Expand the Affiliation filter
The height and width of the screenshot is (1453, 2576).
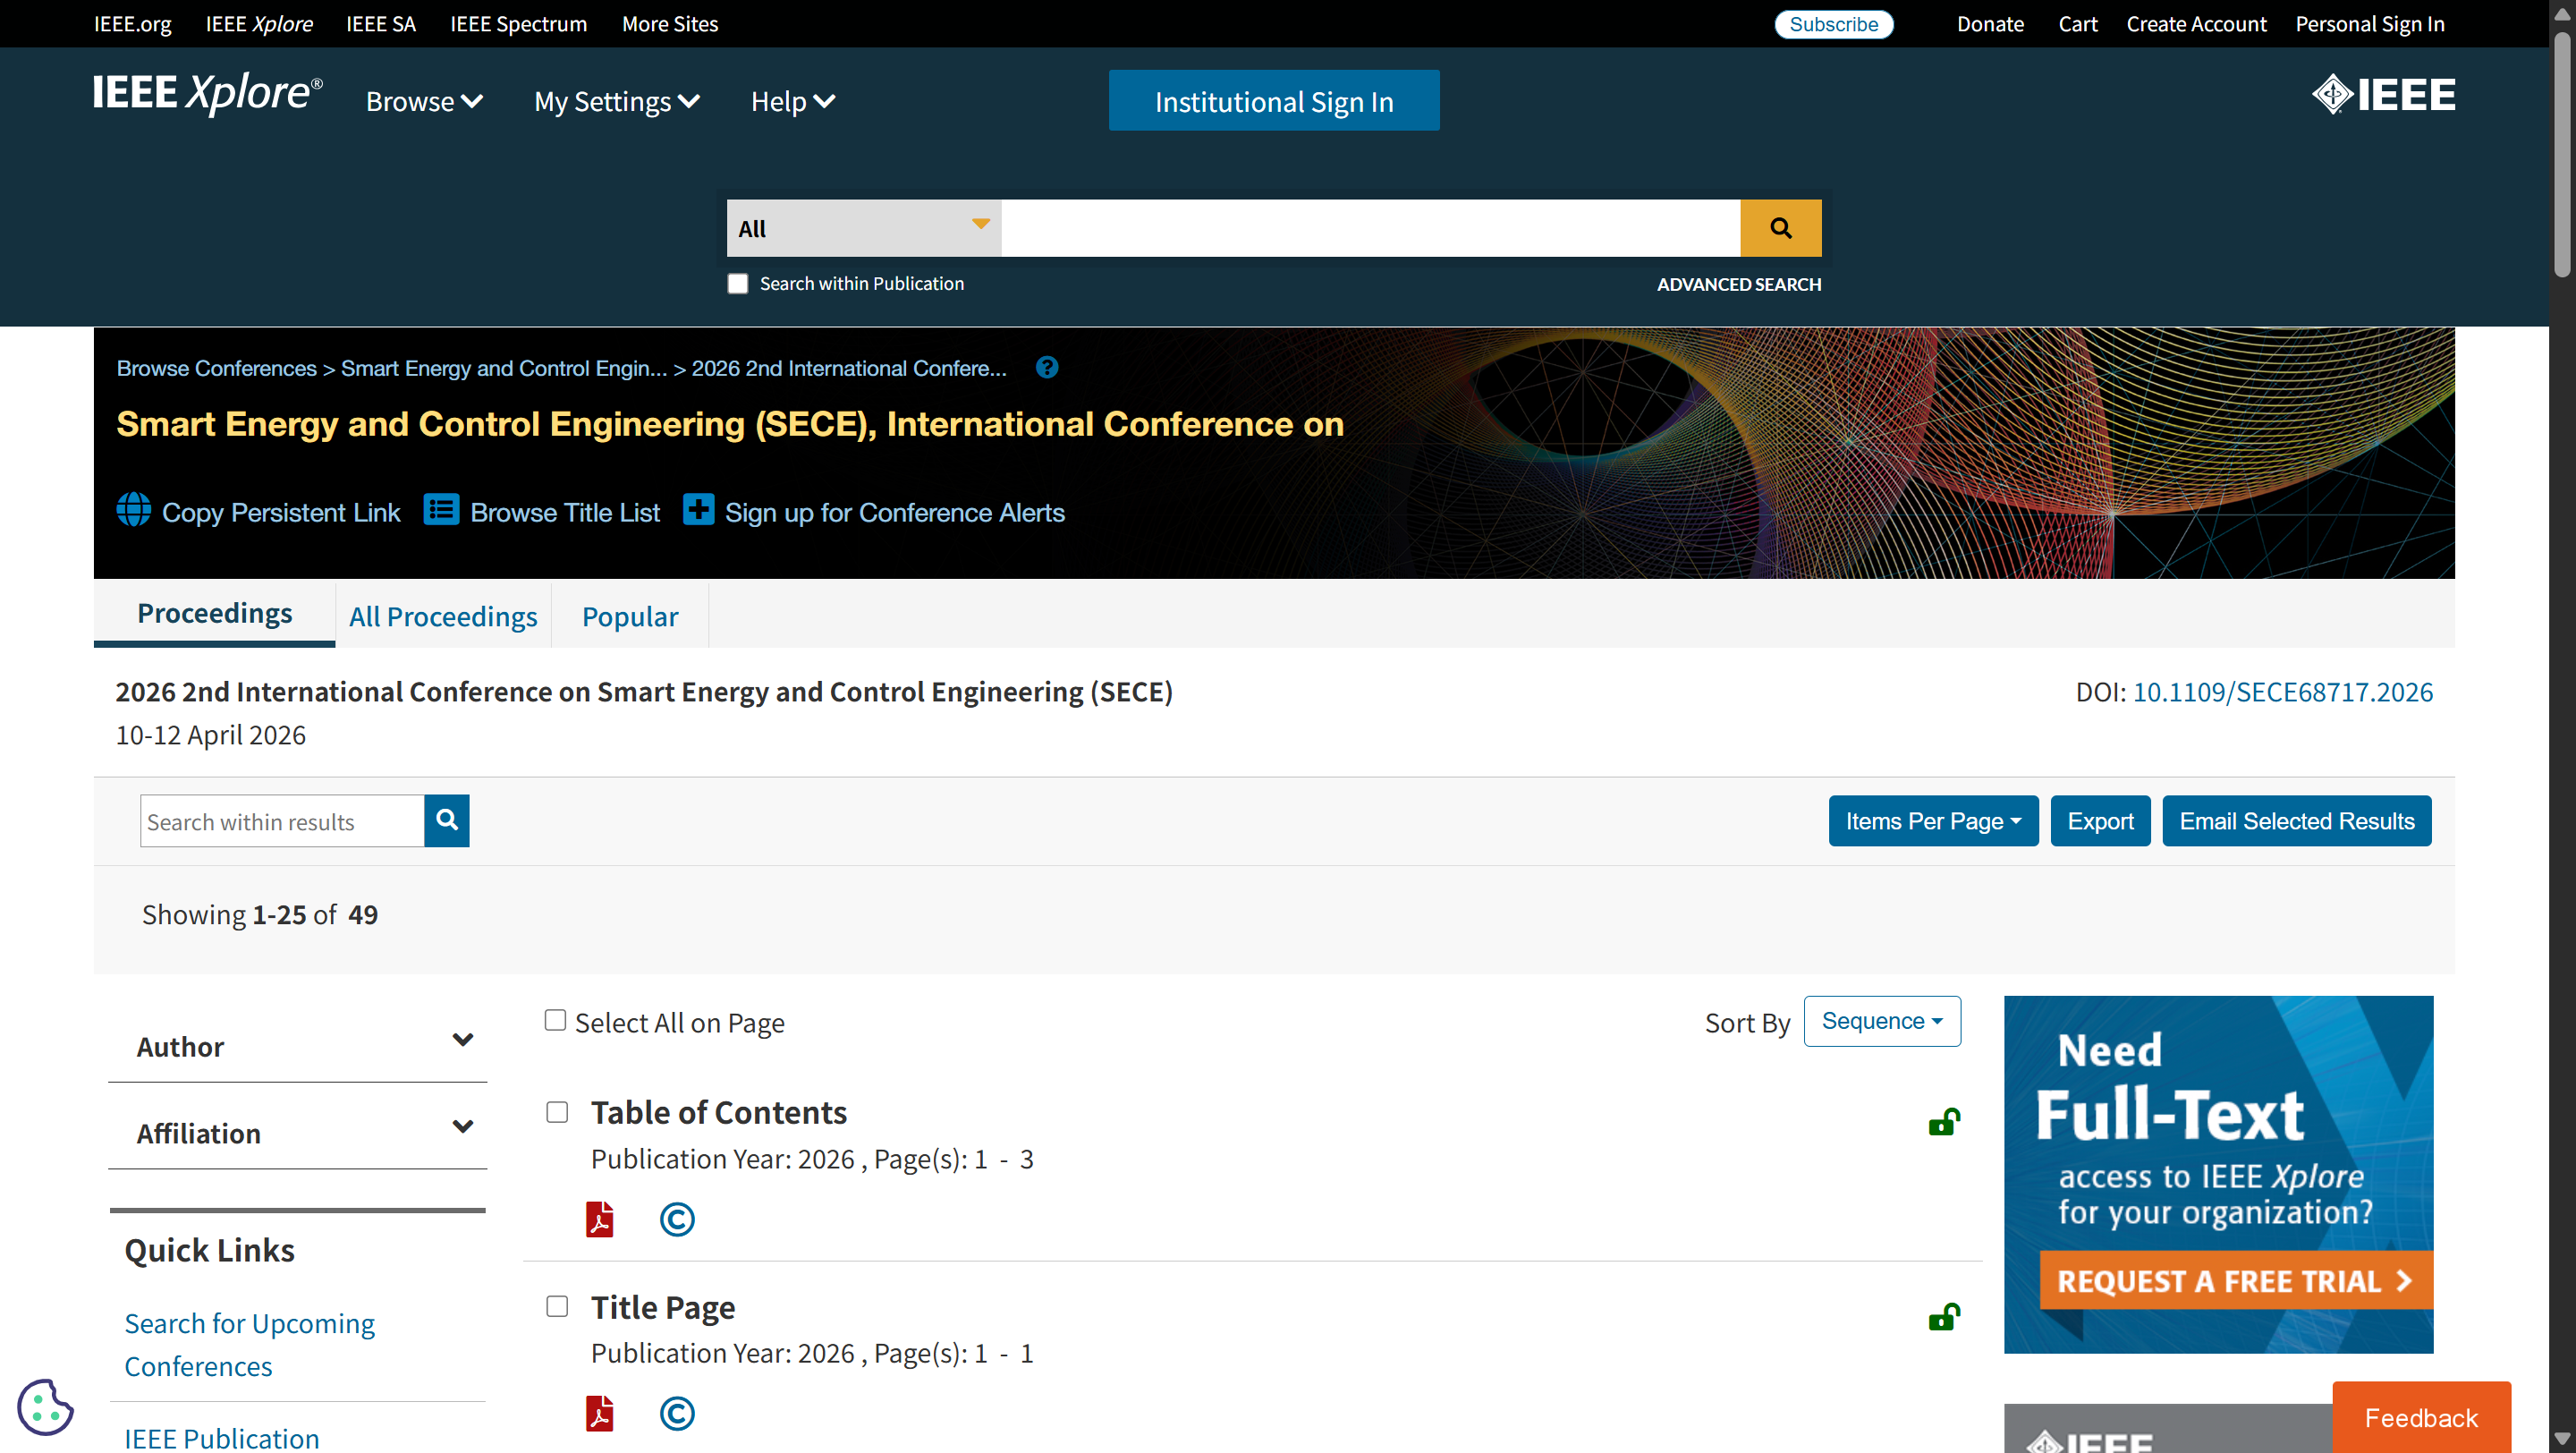(x=298, y=1133)
